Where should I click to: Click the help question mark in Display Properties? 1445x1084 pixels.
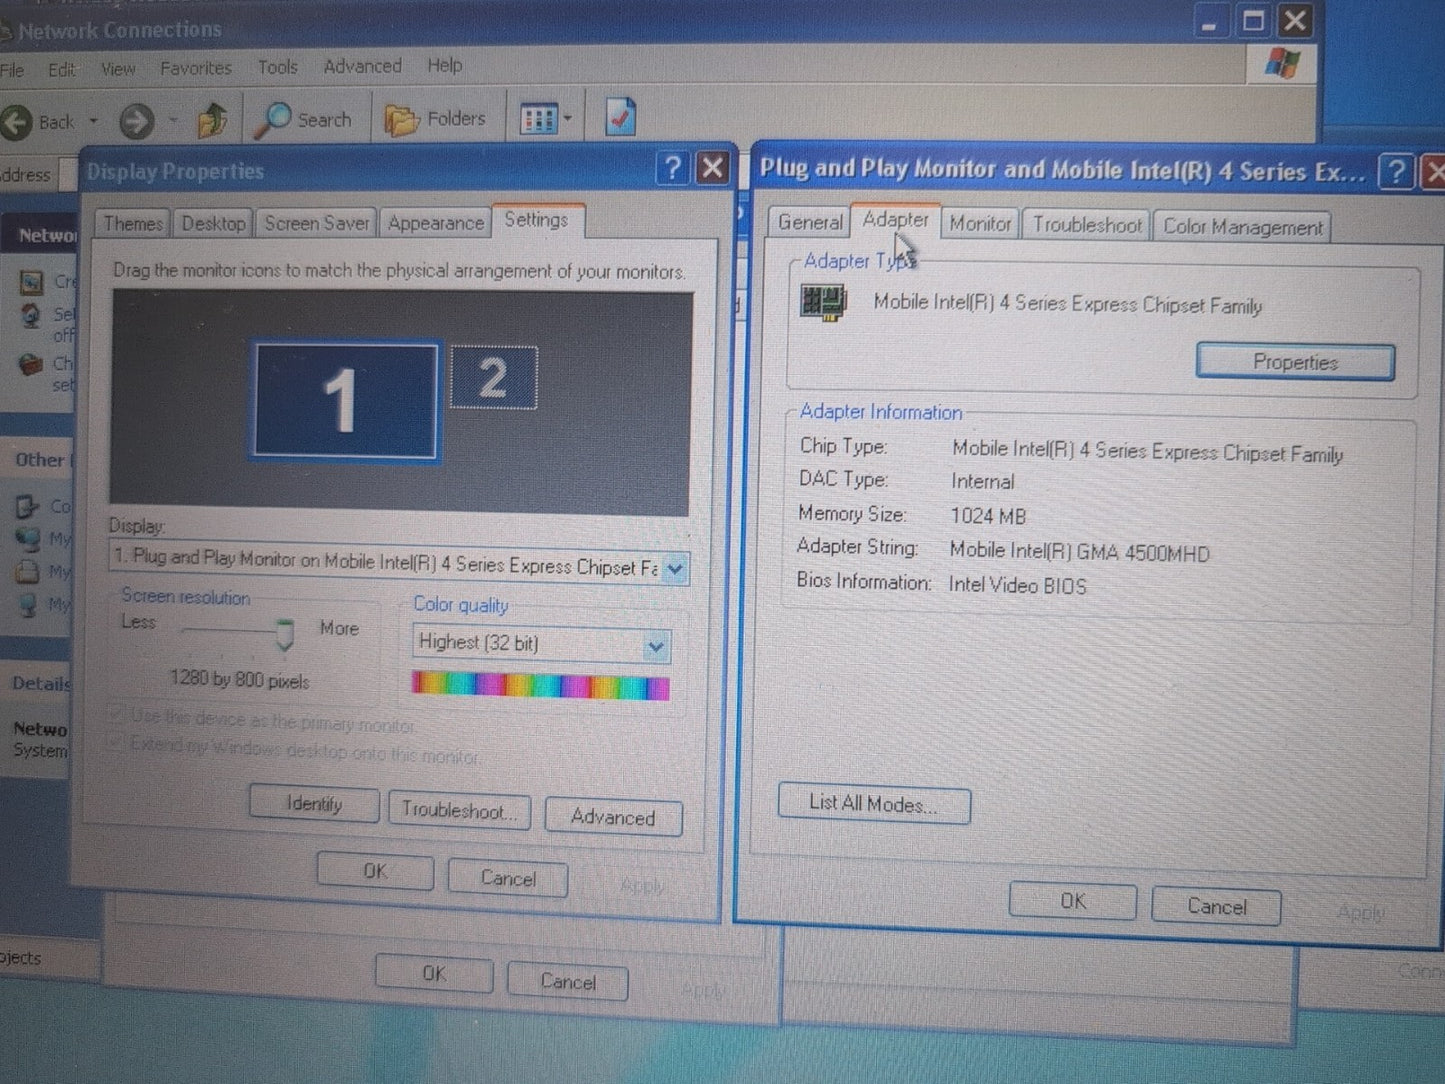pos(673,168)
